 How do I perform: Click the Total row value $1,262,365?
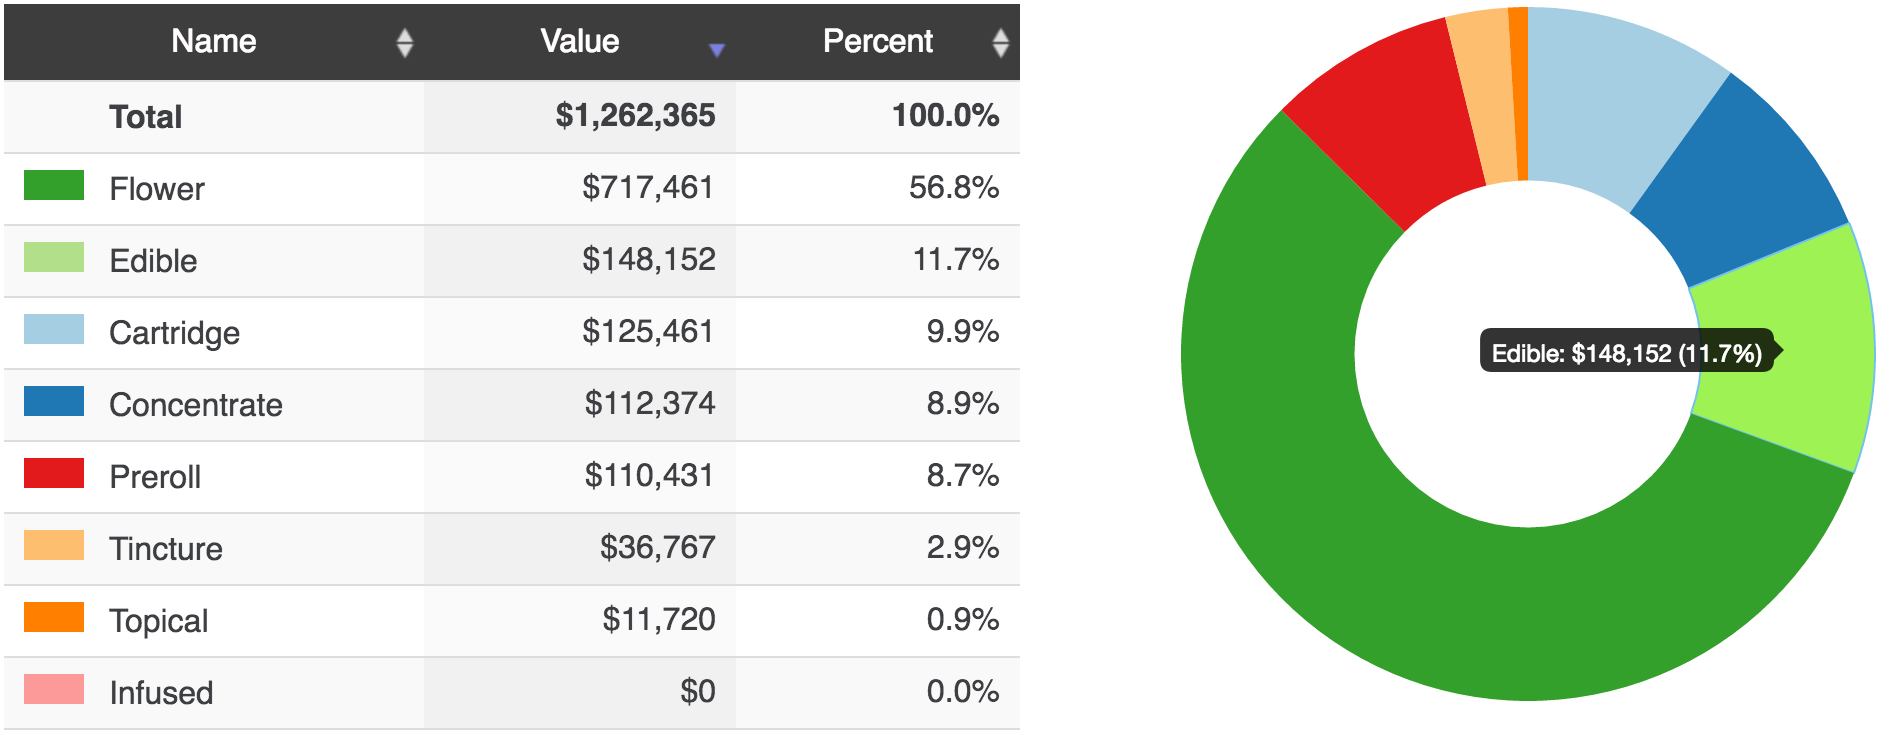tap(635, 116)
